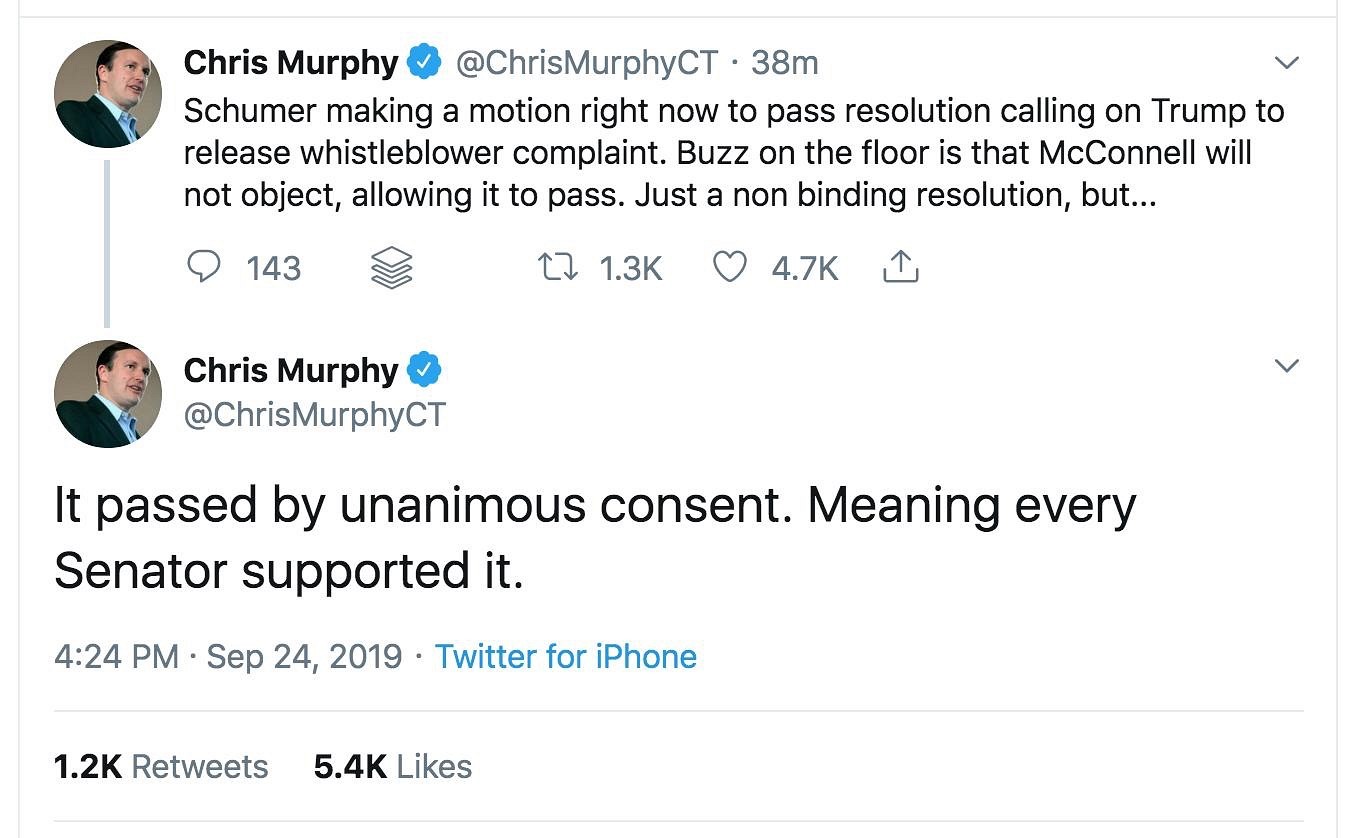This screenshot has width=1360, height=838.
Task: Open Twitter for iPhone link
Action: pos(565,657)
